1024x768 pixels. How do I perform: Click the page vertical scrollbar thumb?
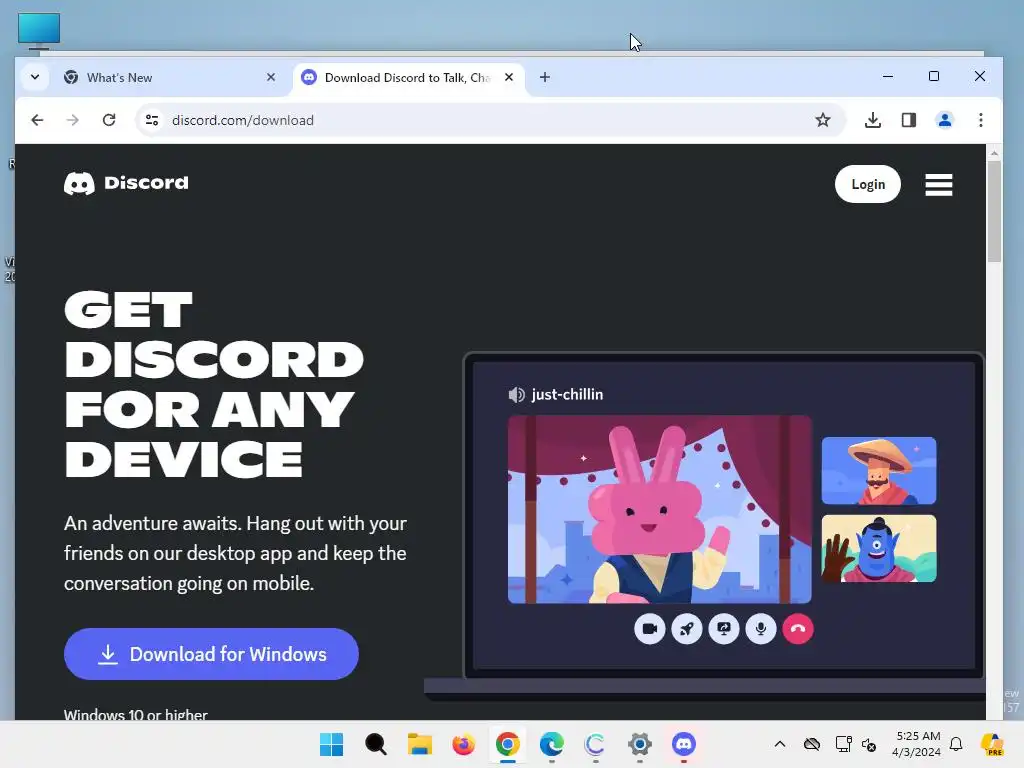tap(994, 211)
